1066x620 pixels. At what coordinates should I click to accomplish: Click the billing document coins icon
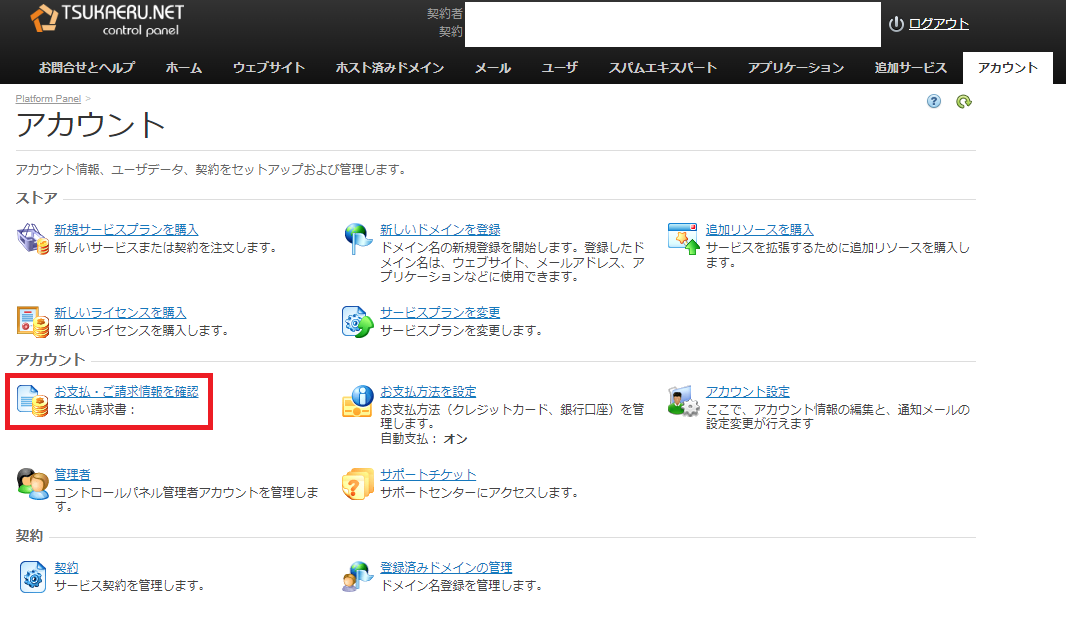coord(32,401)
